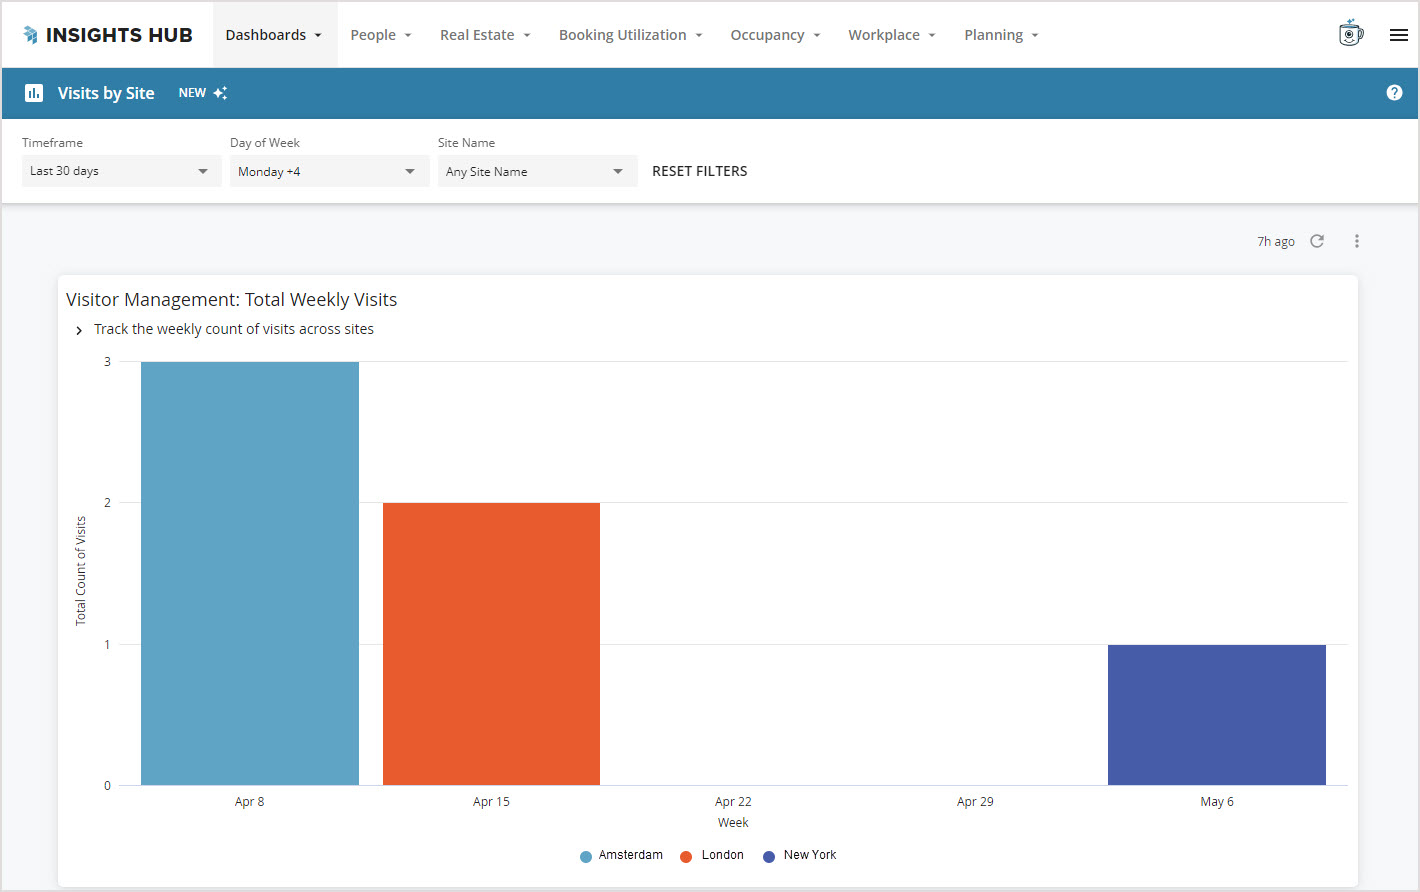Toggle the Amsterdam legend entry
Viewport: 1420px width, 892px height.
tap(621, 856)
